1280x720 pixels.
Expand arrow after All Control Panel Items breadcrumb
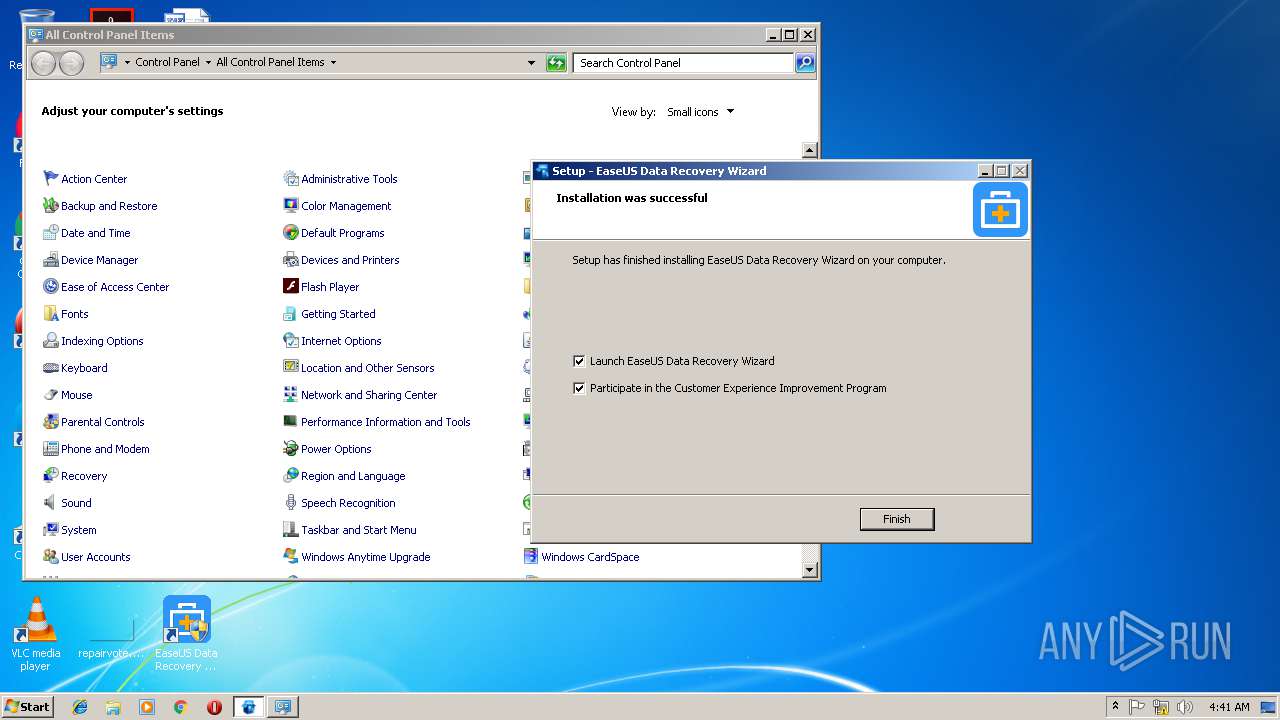(x=333, y=62)
